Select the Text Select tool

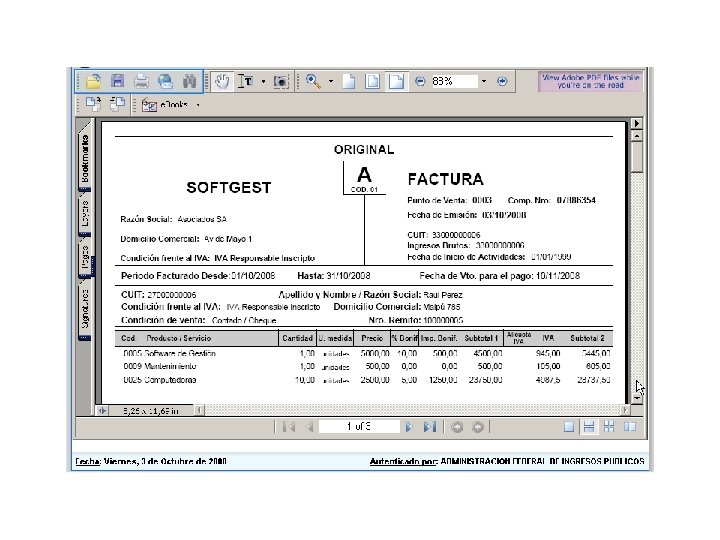(246, 82)
